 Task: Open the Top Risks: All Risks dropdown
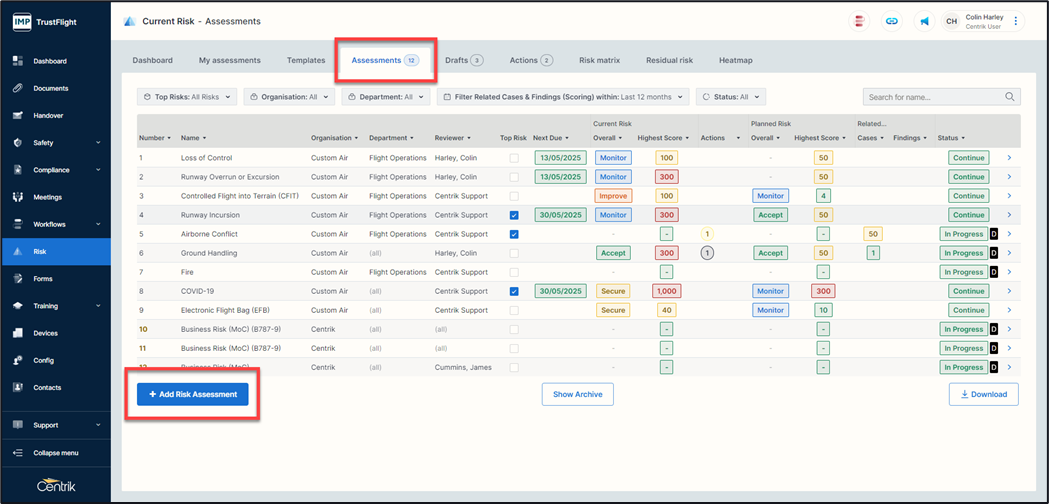(x=187, y=97)
